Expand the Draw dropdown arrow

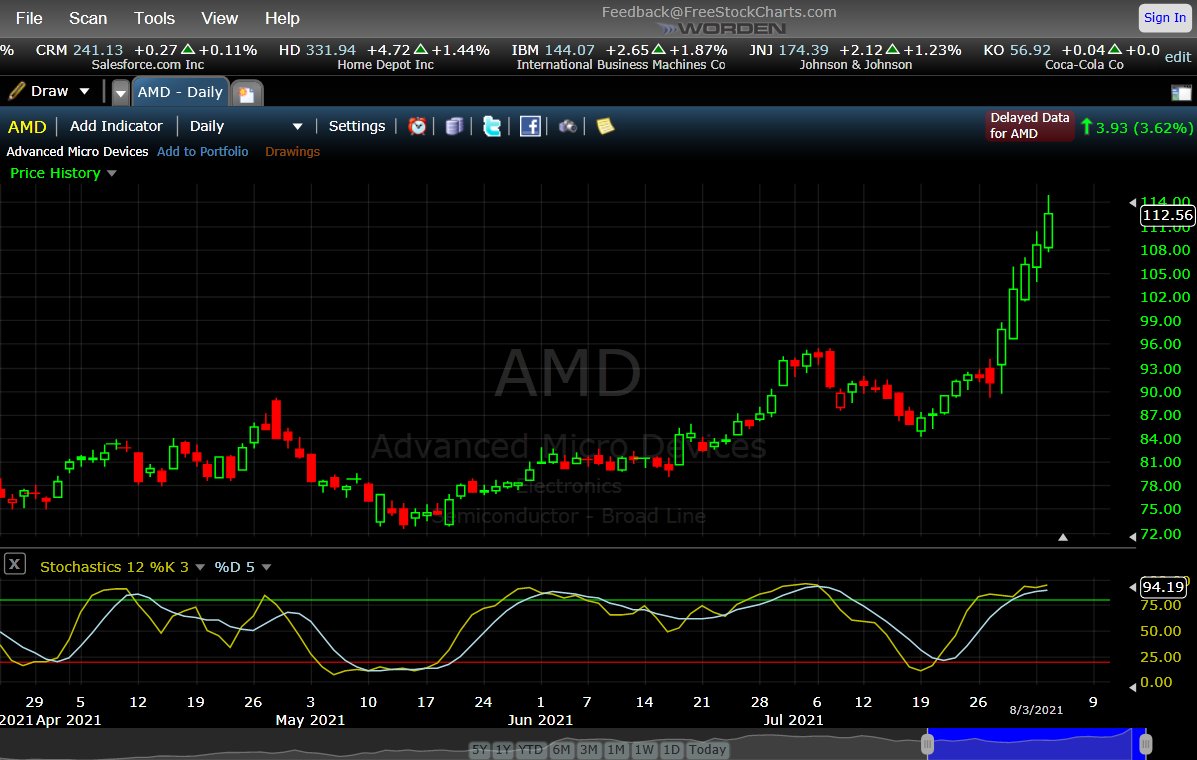pos(85,92)
